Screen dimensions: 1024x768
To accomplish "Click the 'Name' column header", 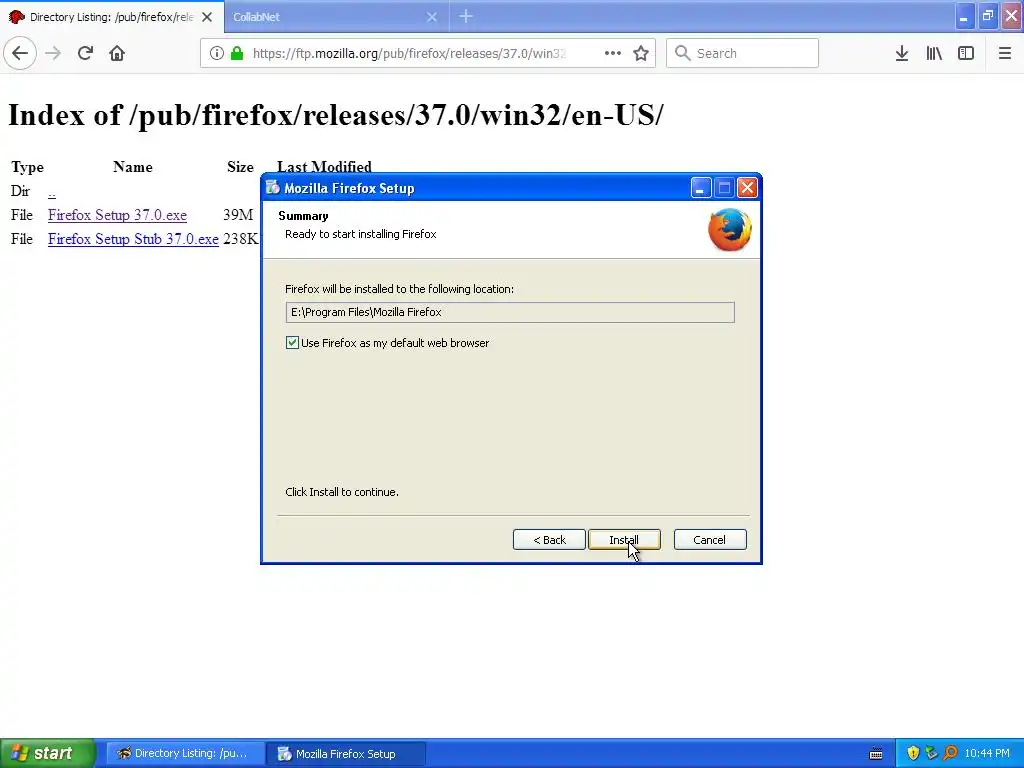I will [x=133, y=167].
